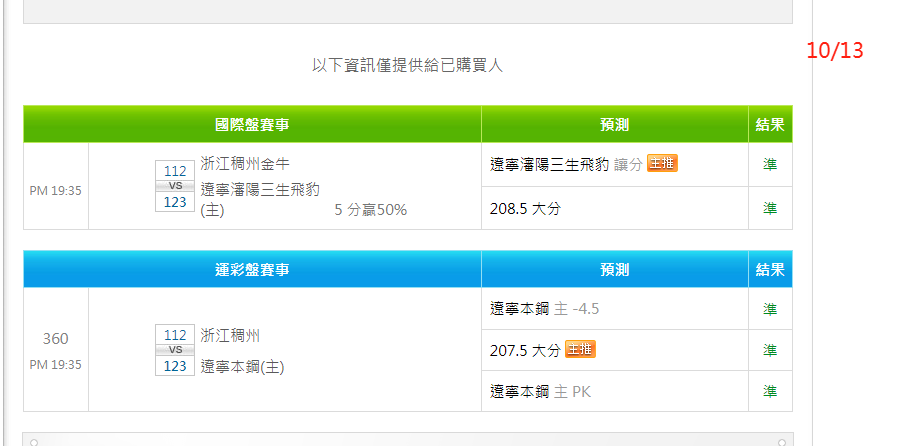Click the 遼寧本鋼(主) team name

(x=242, y=367)
